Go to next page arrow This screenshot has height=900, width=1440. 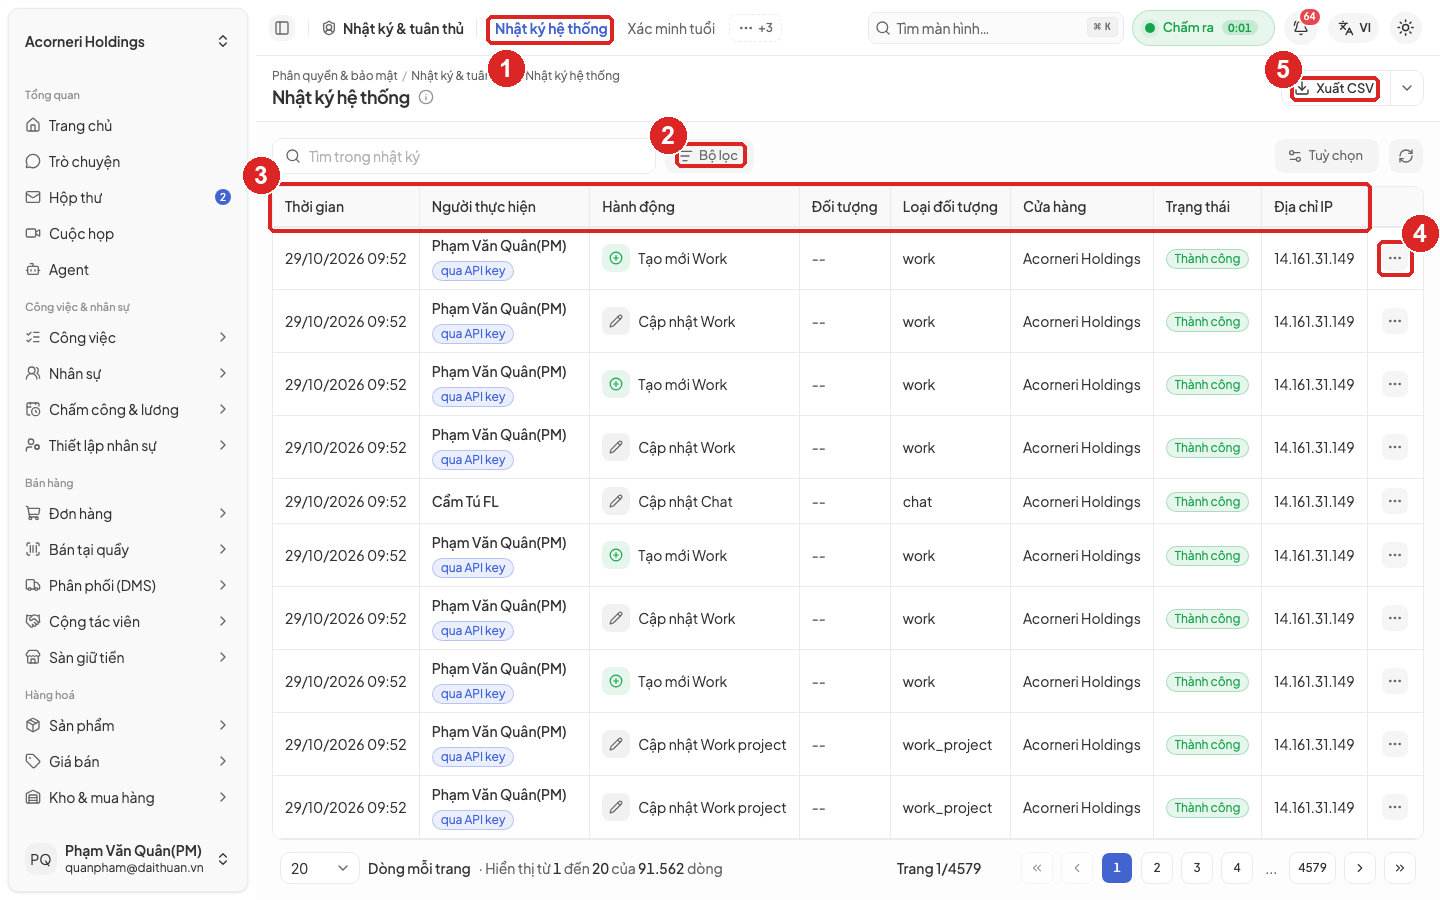point(1360,868)
